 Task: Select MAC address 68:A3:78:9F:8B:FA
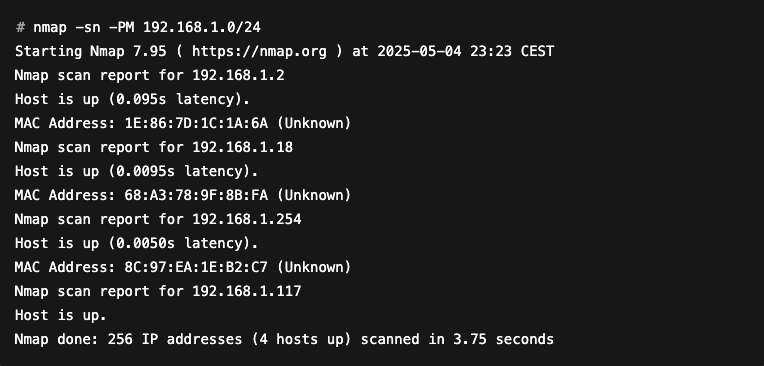[196, 195]
